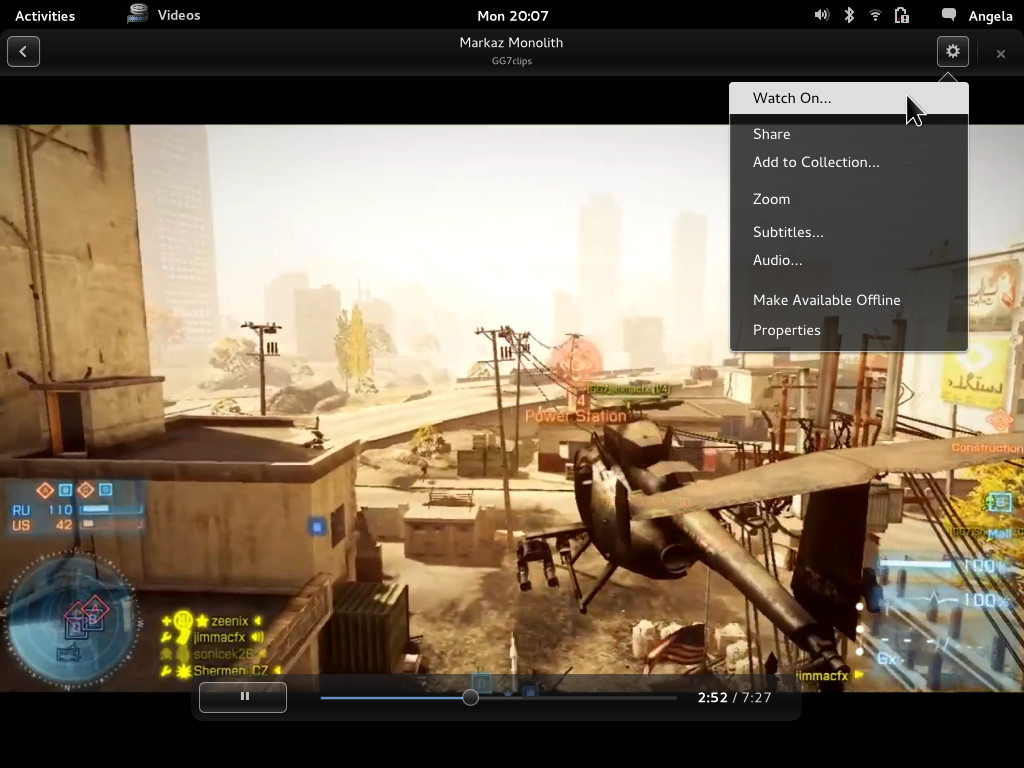Check the battery status icon
Screen dimensions: 1024x768
click(902, 15)
